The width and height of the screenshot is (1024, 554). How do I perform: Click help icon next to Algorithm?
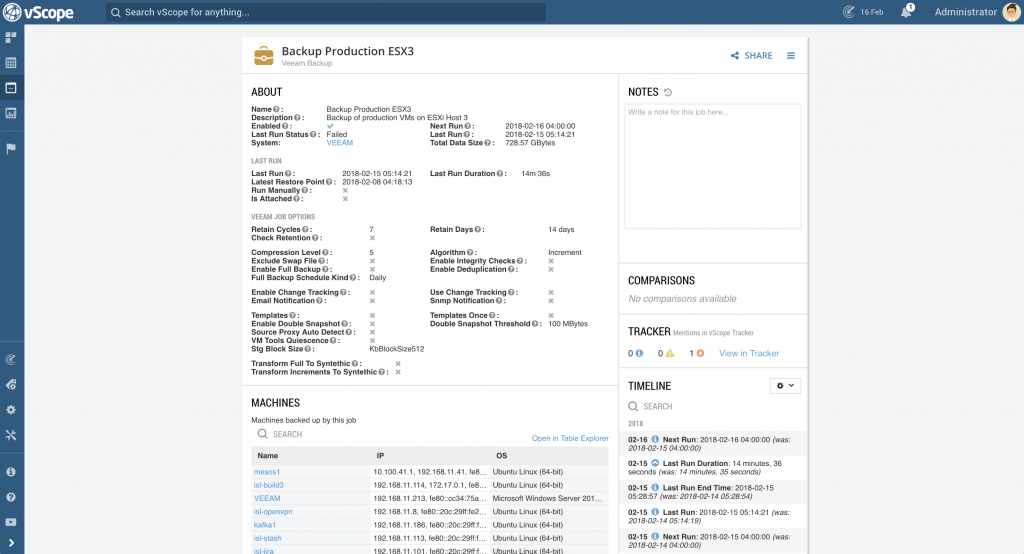point(470,253)
